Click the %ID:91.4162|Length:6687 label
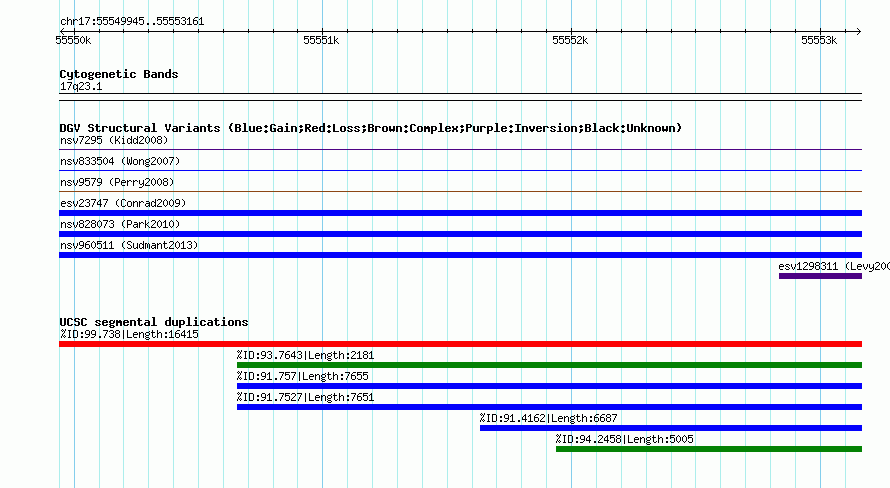This screenshot has height=488, width=890. click(x=548, y=418)
